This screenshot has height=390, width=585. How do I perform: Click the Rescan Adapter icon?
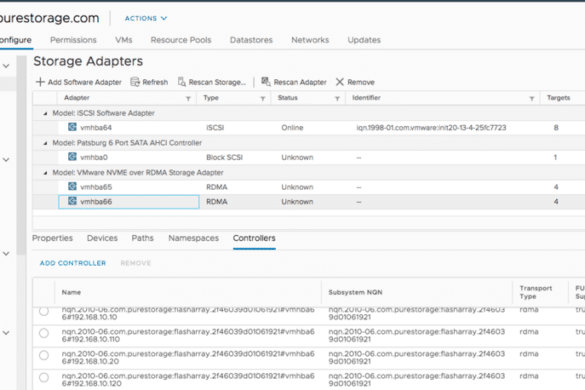266,81
